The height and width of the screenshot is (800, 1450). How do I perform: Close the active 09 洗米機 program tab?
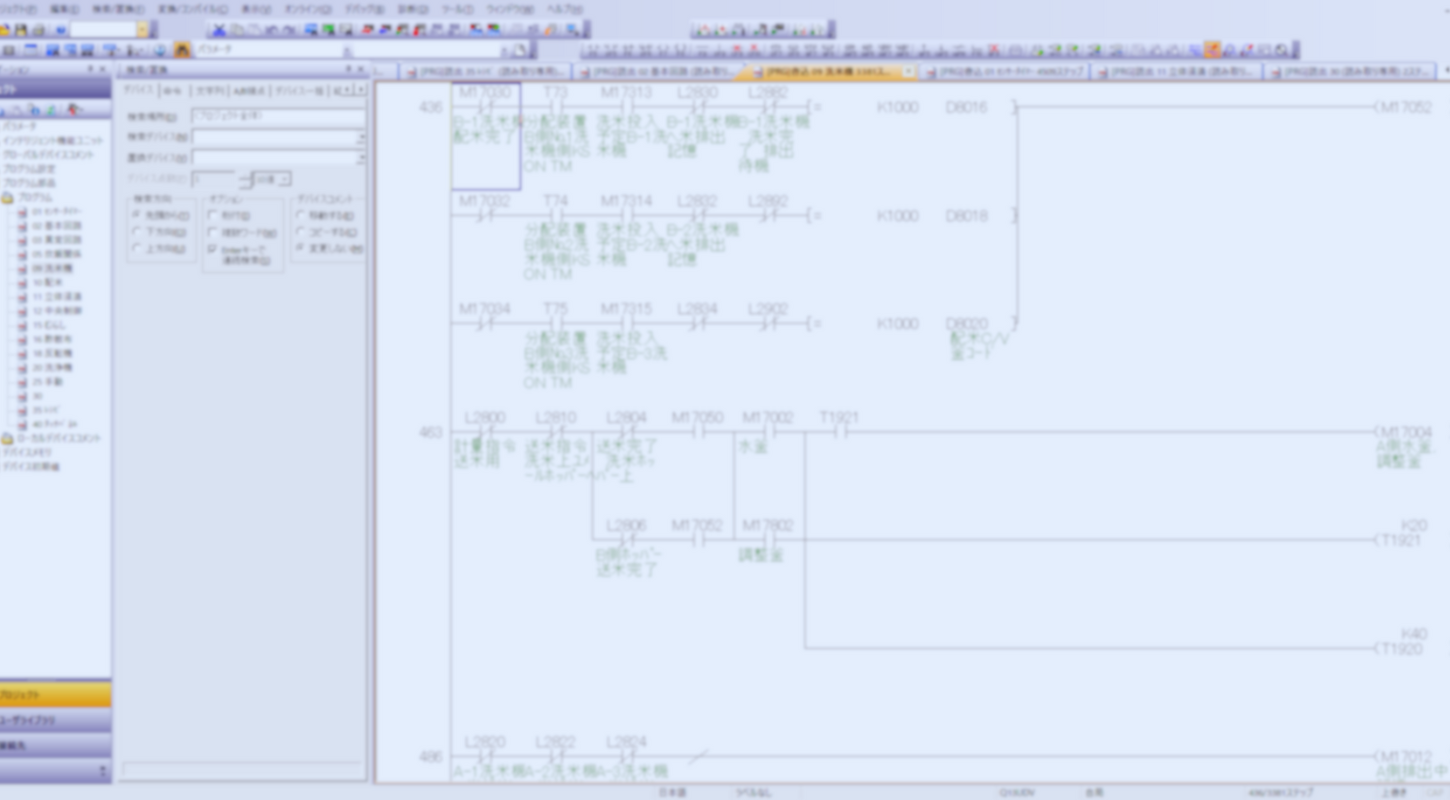click(x=908, y=72)
